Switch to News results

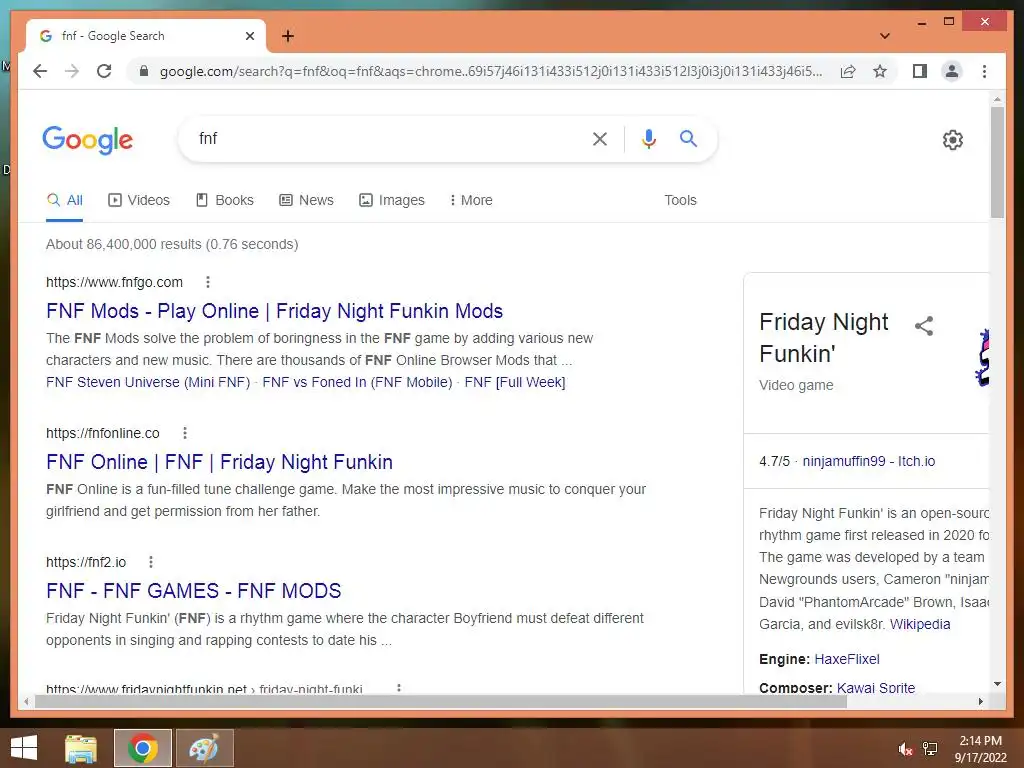point(307,200)
